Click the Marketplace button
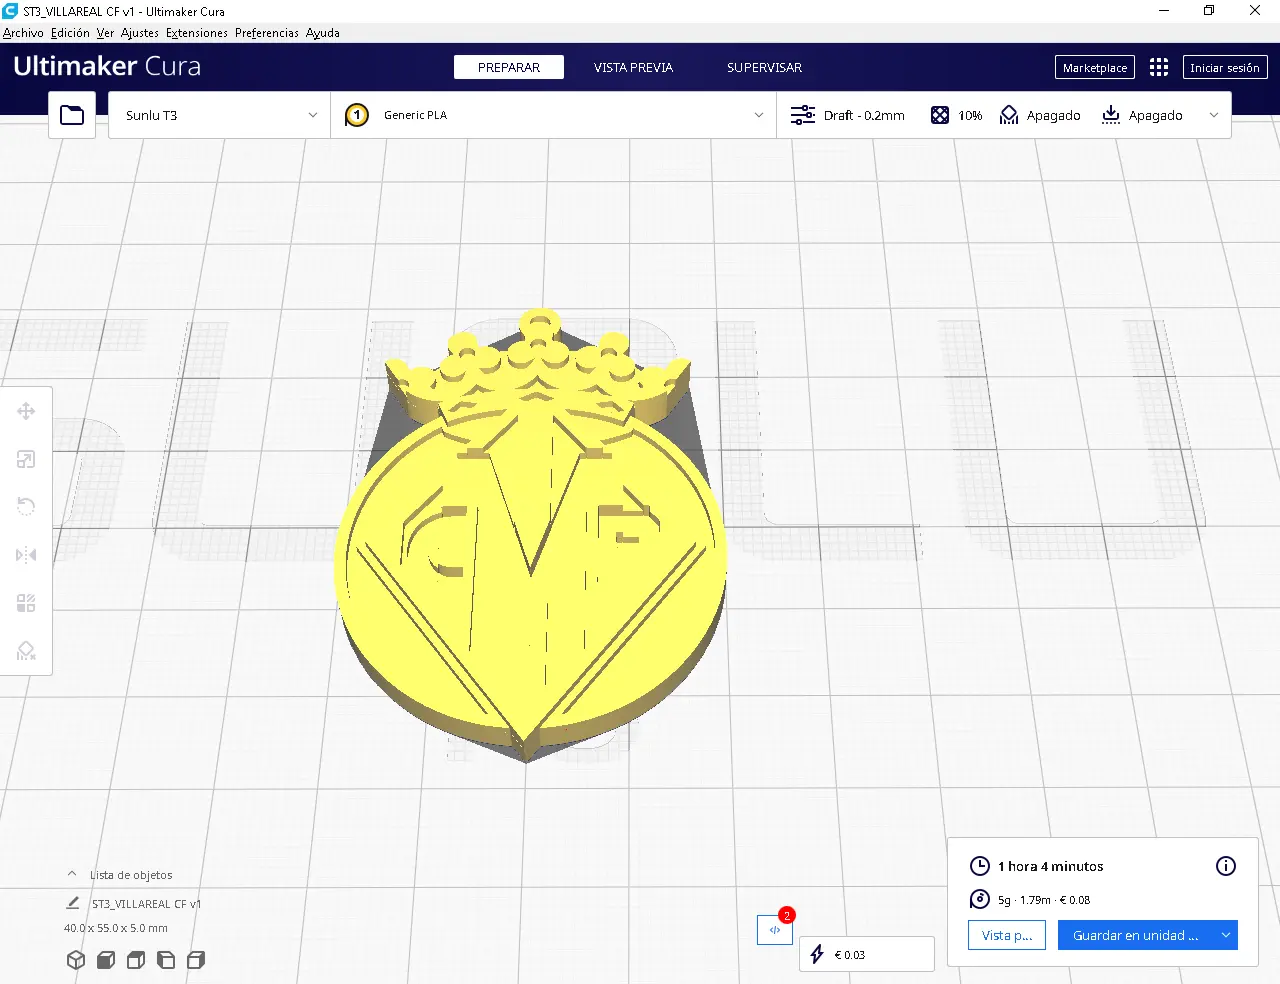The image size is (1280, 984). pyautogui.click(x=1094, y=67)
